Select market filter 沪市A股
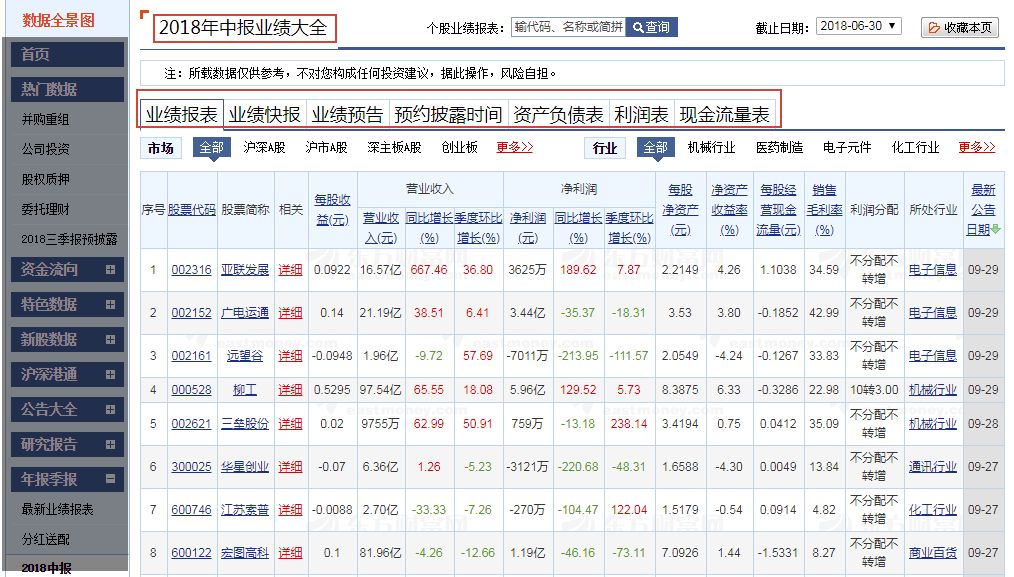Screen dimensions: 1014x577 (326, 147)
